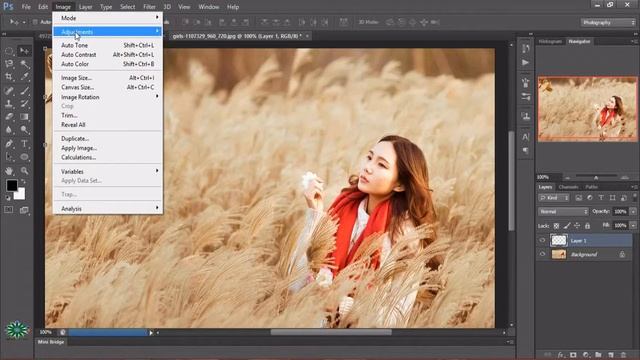Select the Zoom tool
The height and width of the screenshot is (360, 640).
point(24,171)
